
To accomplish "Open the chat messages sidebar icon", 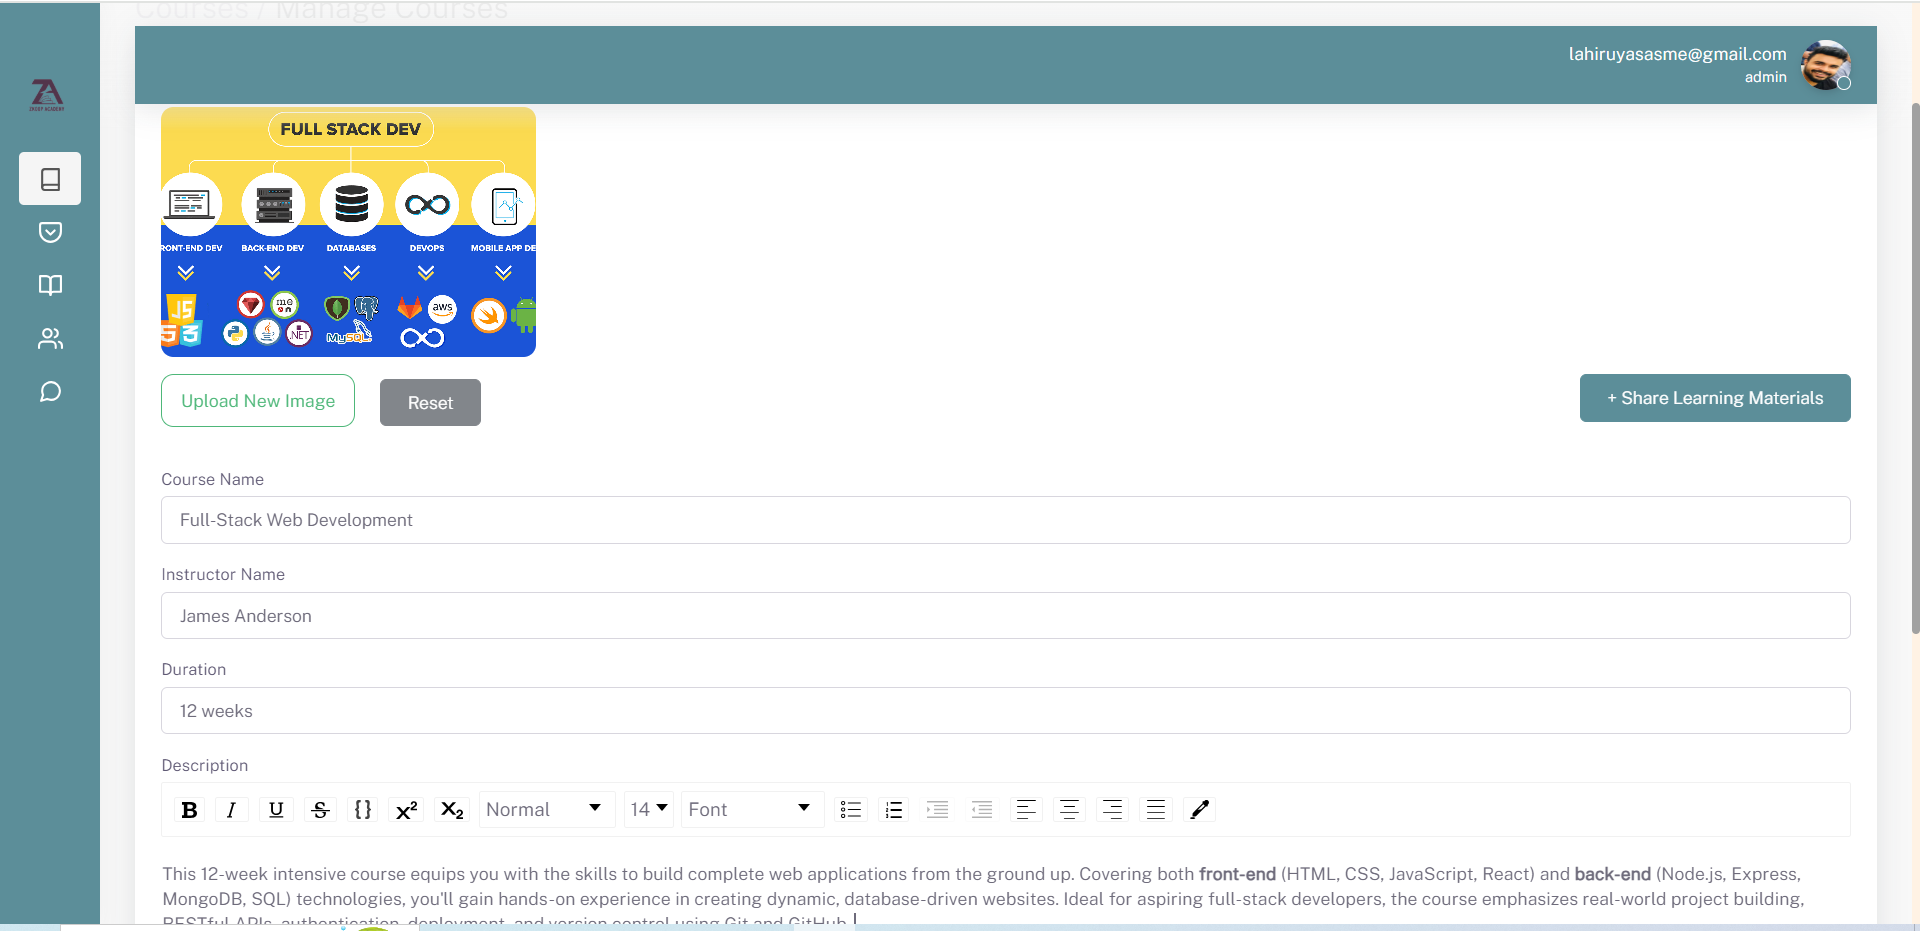I will 50,392.
